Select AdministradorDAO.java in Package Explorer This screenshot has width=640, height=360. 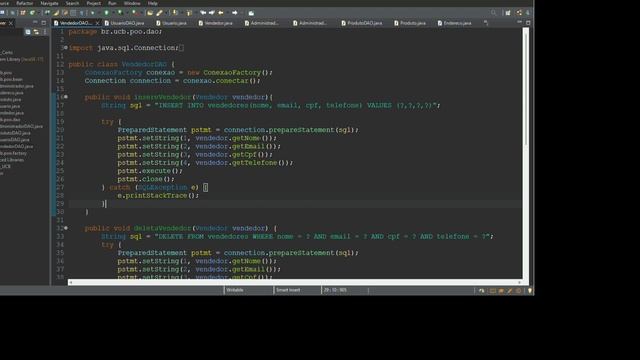click(x=21, y=126)
